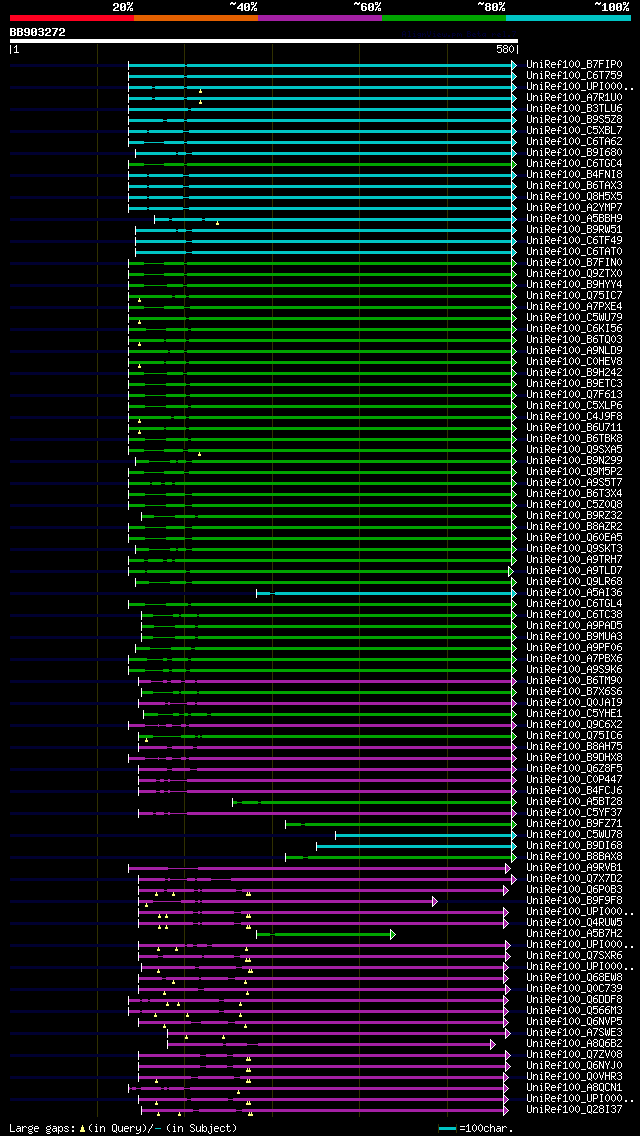640x1136 pixels.
Task: Select UniRef100_A9NLD9 hit name
Action: click(x=574, y=351)
